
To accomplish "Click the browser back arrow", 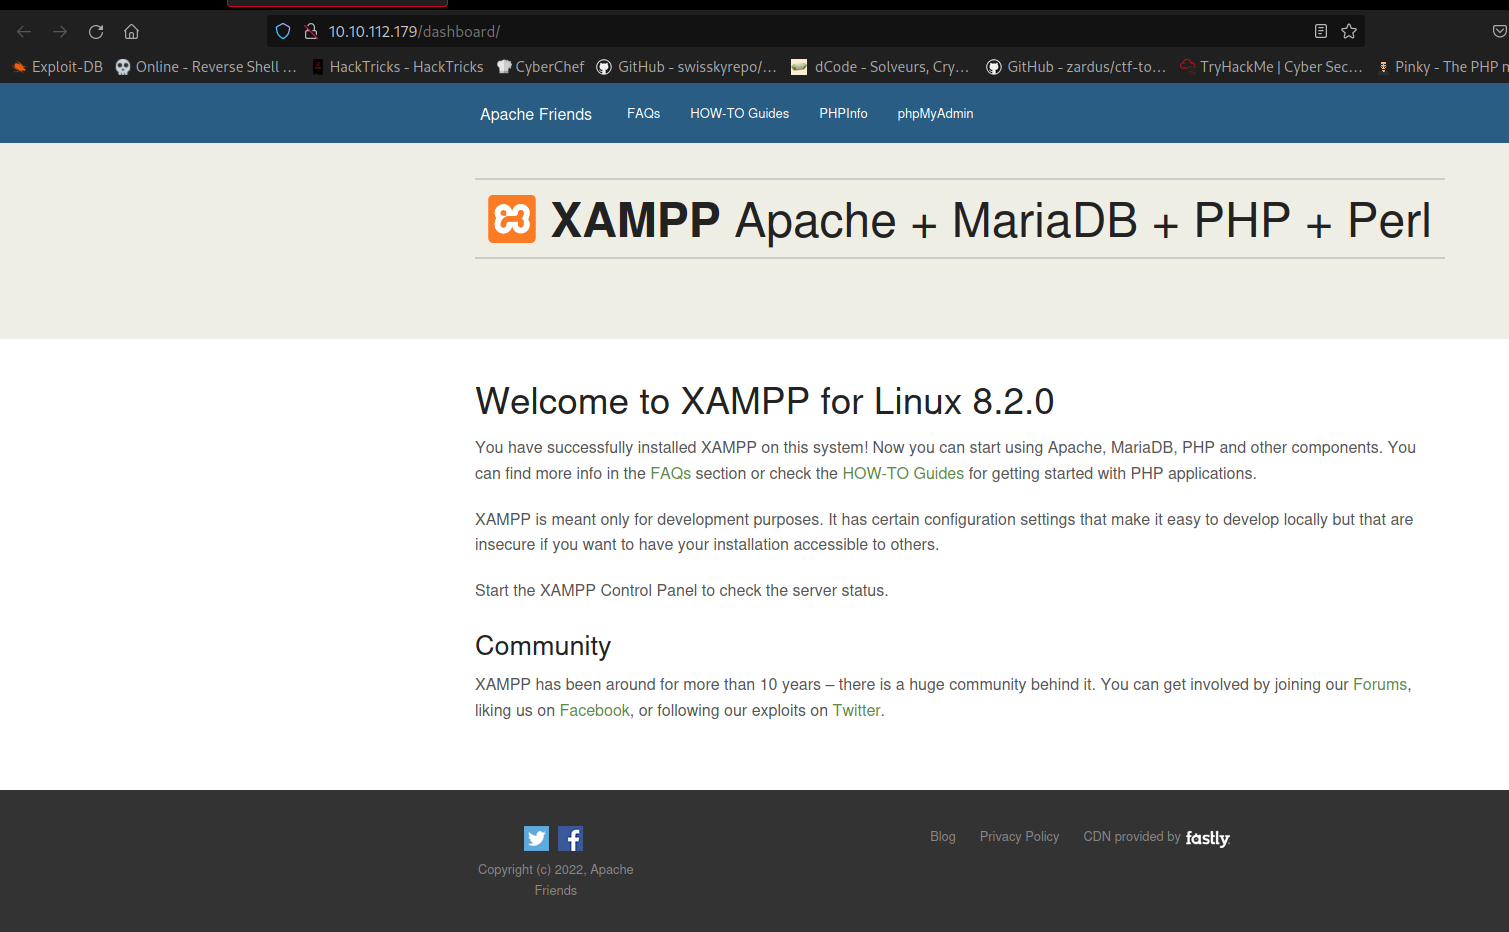I will (24, 32).
